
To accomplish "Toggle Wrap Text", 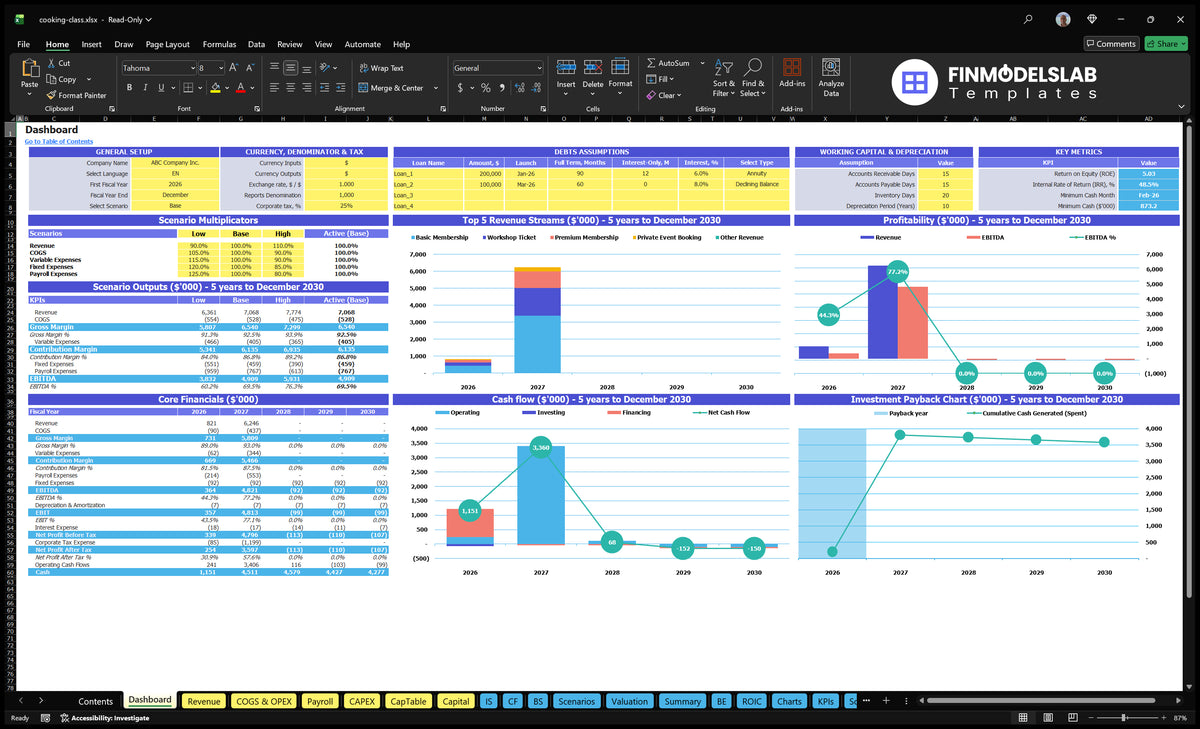I will (x=381, y=68).
